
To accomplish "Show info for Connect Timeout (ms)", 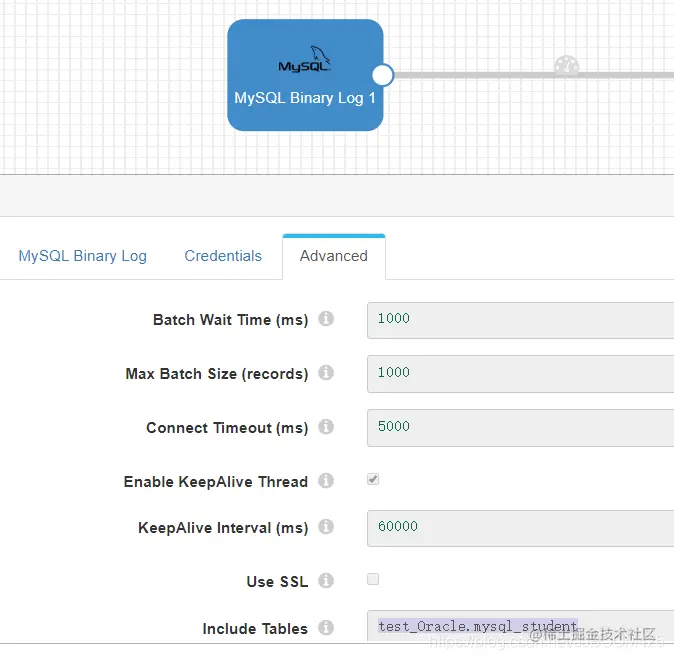I will [x=326, y=427].
